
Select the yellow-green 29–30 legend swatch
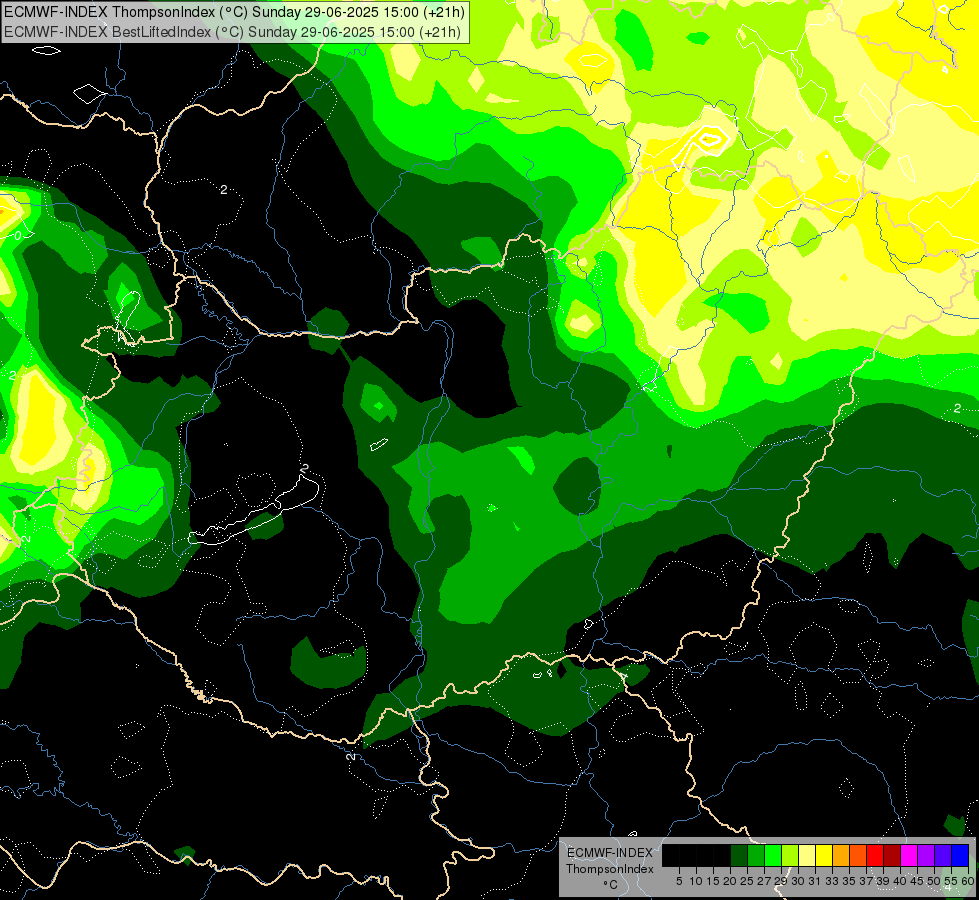click(x=790, y=855)
